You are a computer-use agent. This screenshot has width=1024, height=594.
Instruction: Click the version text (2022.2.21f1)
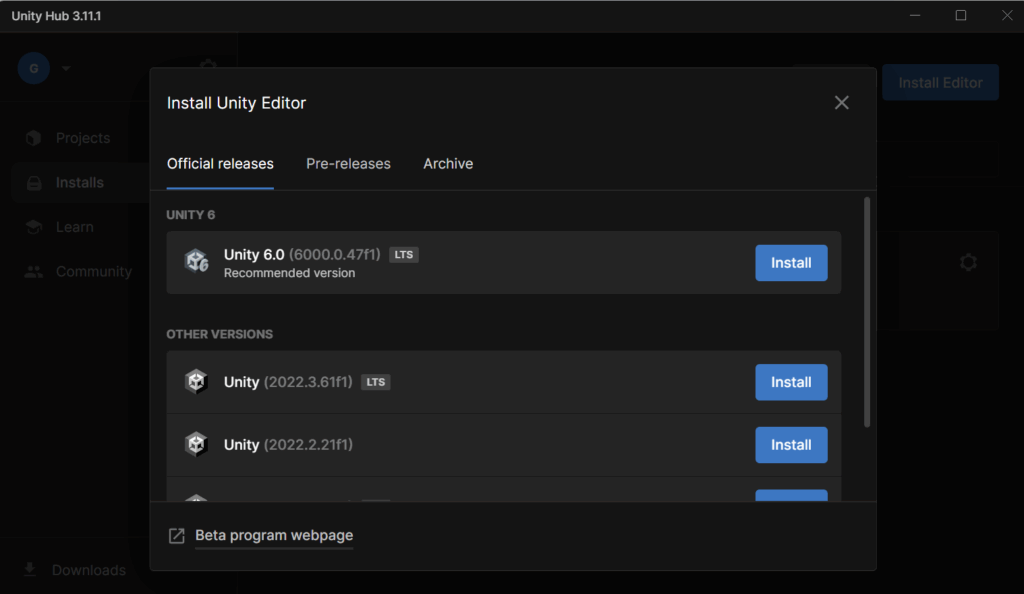[308, 445]
